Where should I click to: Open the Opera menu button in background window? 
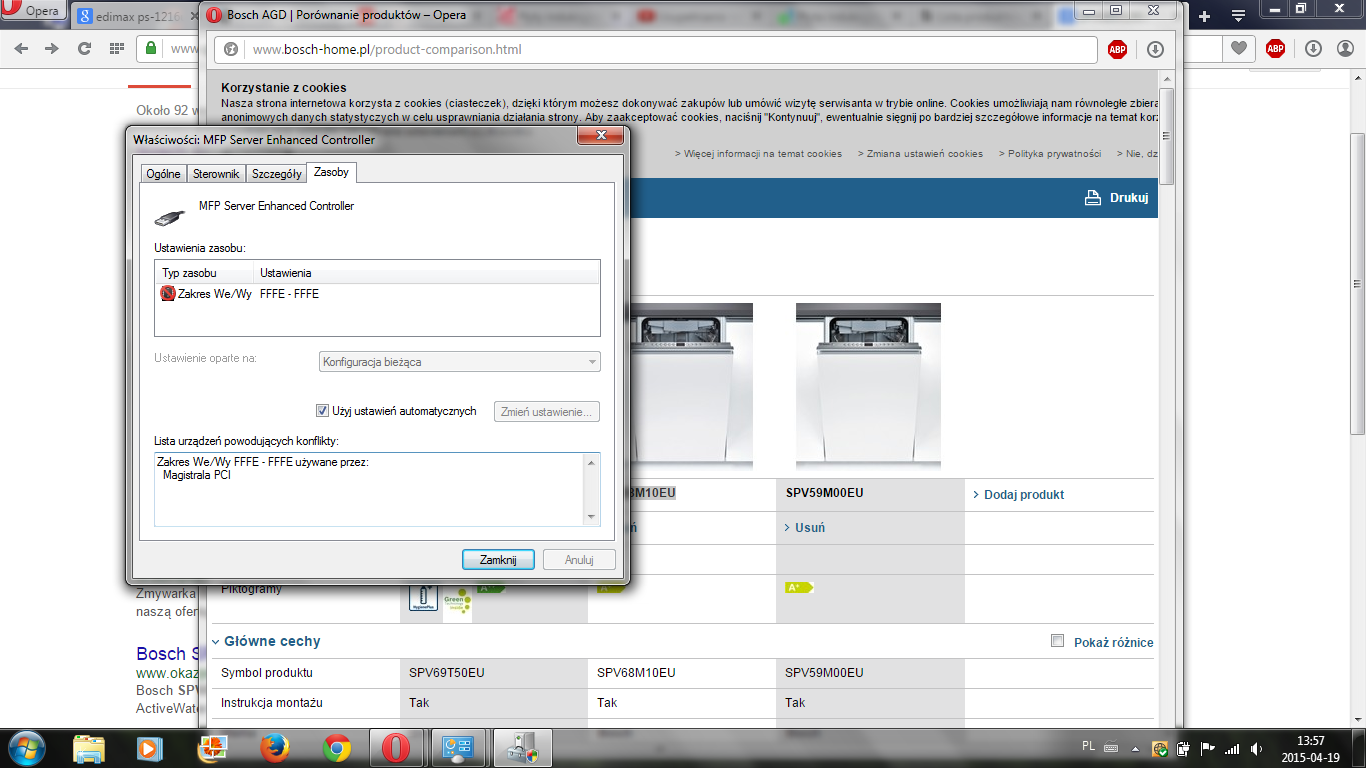(32, 12)
